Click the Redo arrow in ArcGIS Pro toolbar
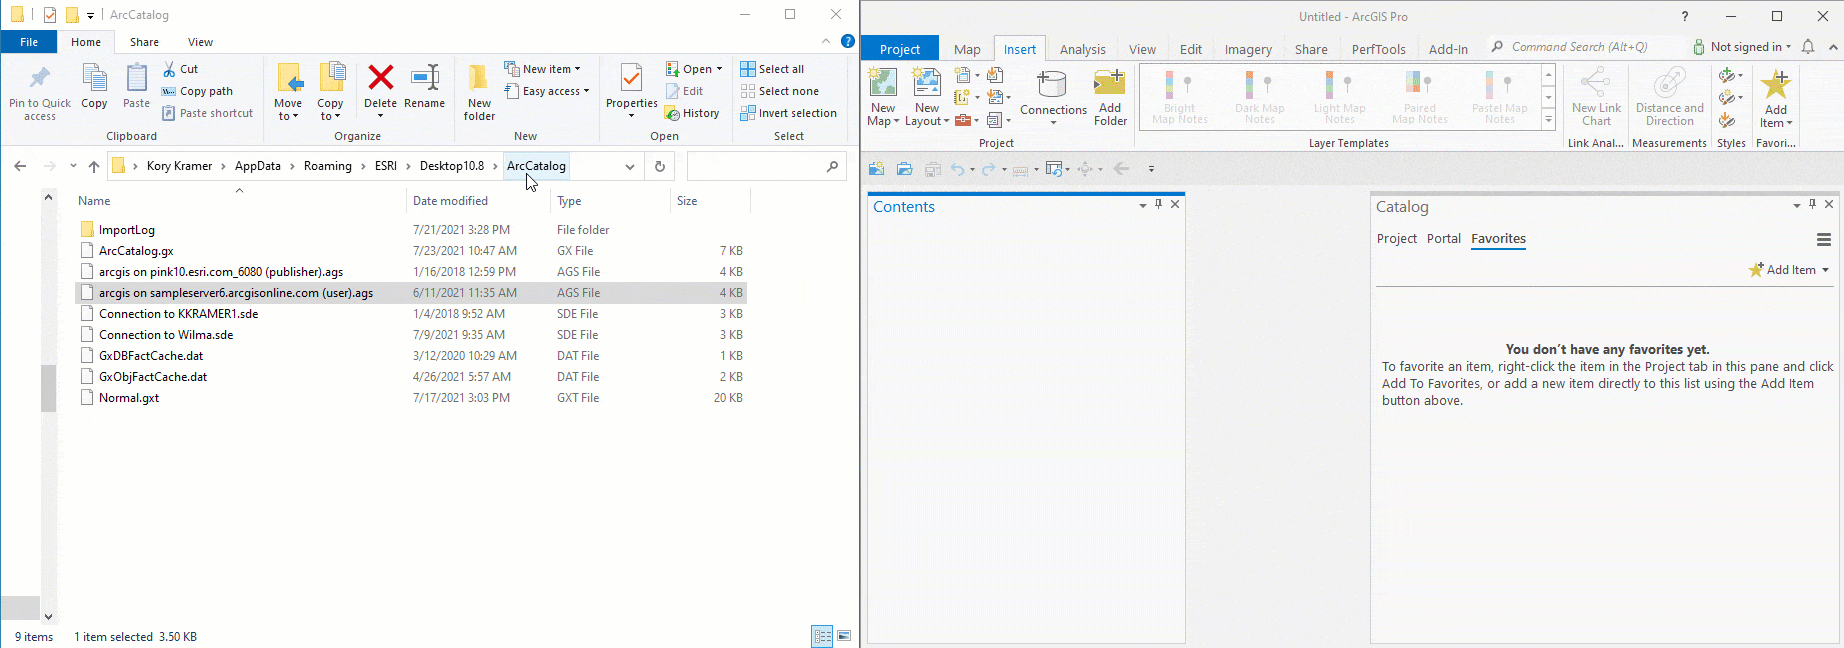Screen dimensions: 1844x648 click(987, 169)
